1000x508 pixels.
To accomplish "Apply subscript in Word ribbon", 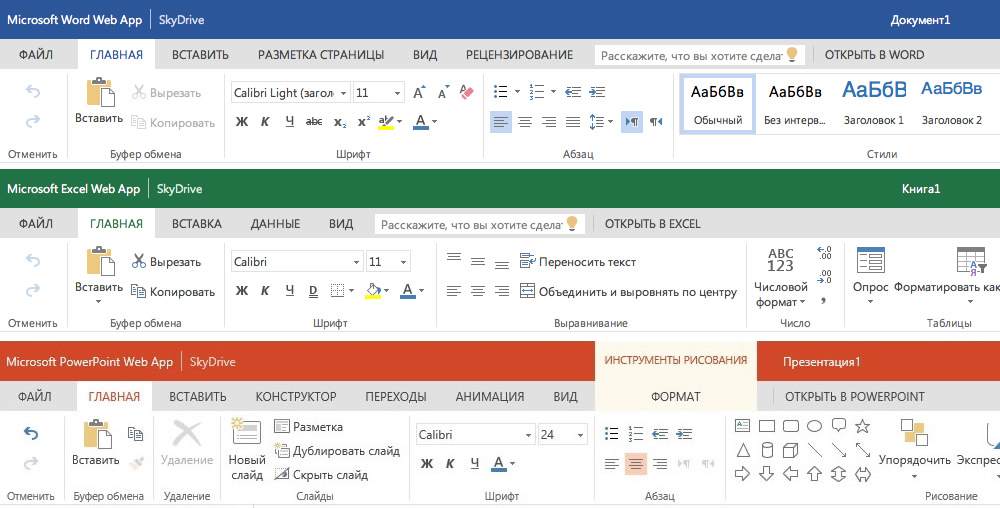I will 340,122.
